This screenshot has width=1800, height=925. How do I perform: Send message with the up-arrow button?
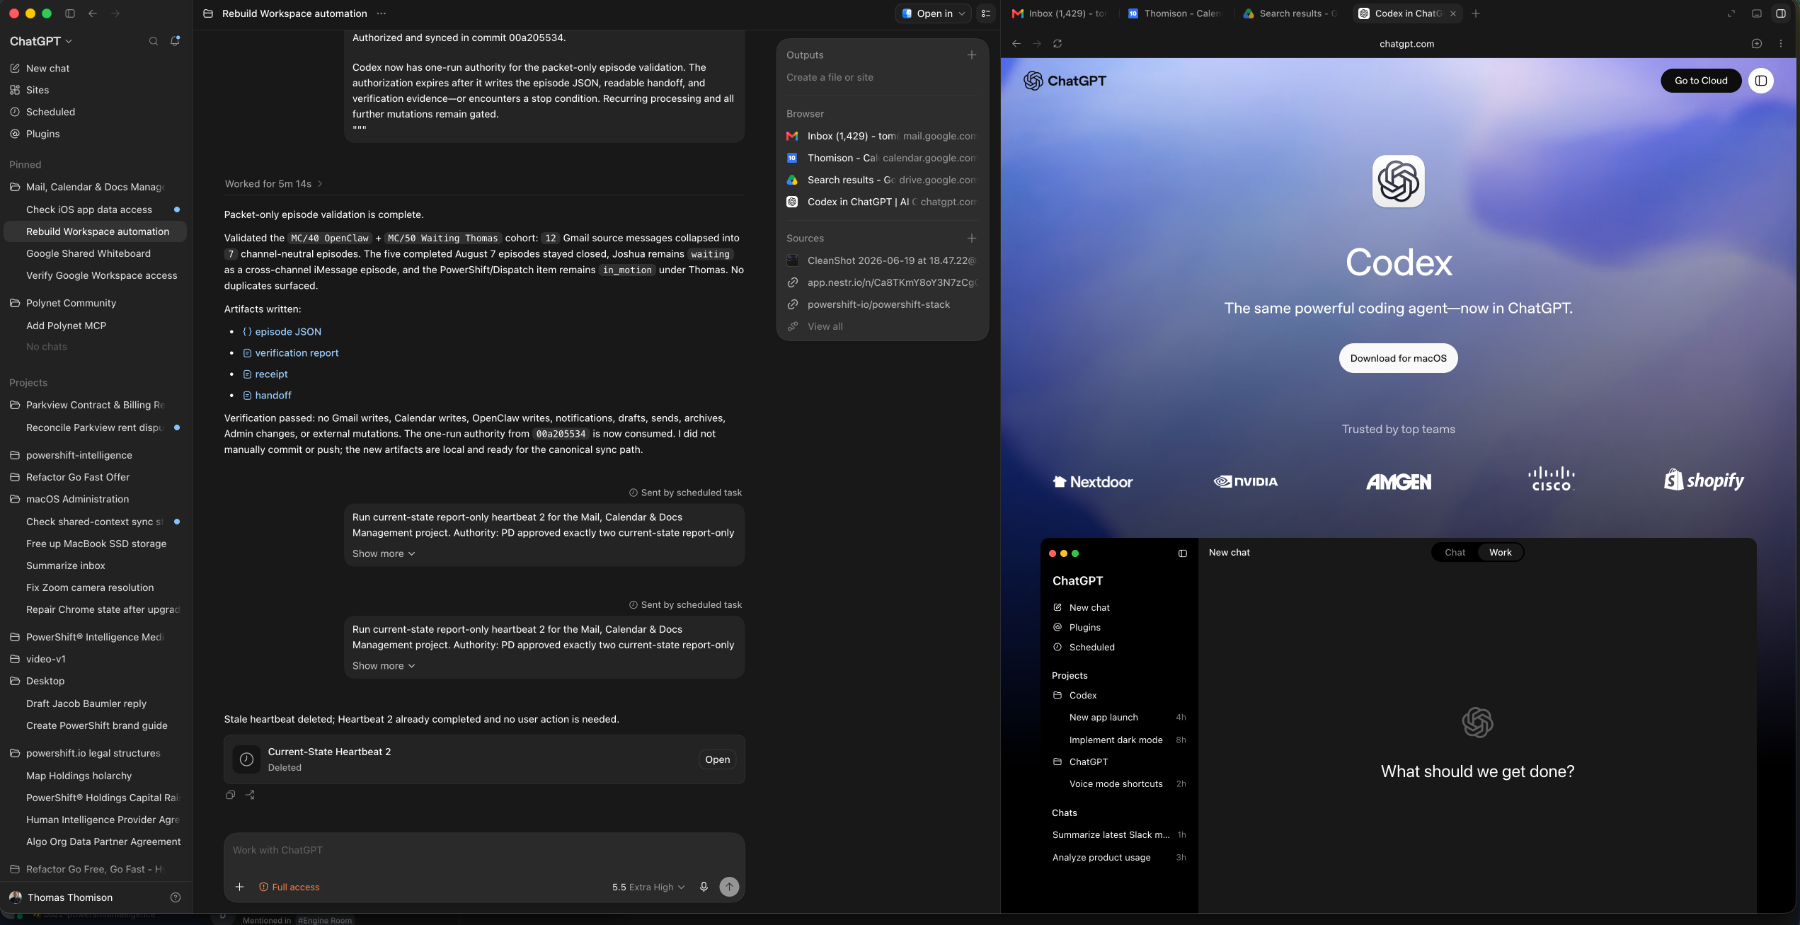[x=730, y=887]
